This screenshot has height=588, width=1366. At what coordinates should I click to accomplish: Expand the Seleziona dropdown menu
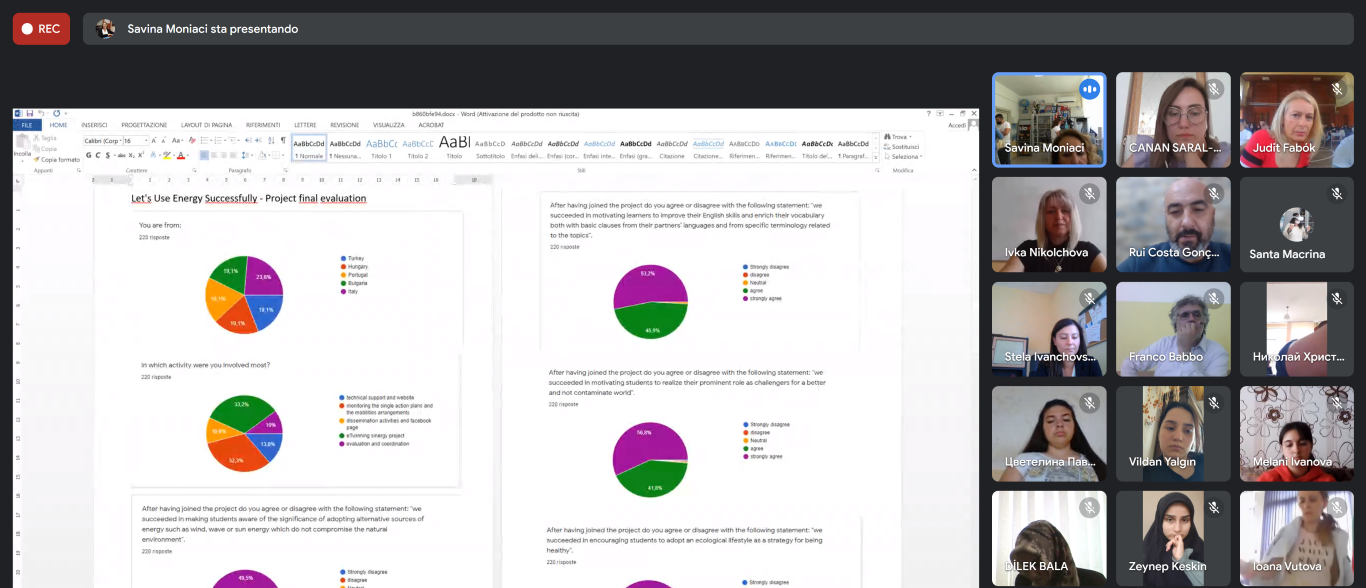click(905, 157)
